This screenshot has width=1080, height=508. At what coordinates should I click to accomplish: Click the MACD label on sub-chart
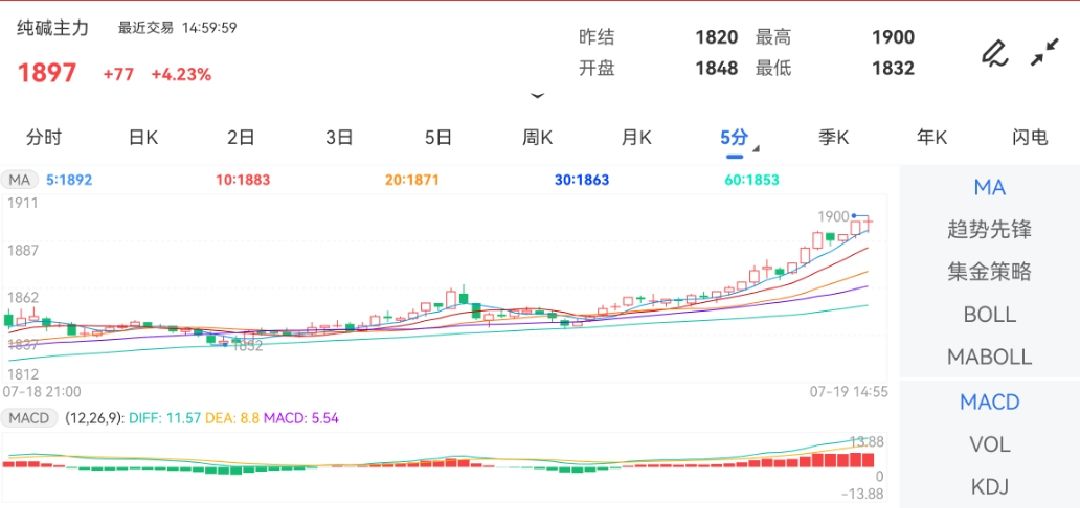coord(29,418)
